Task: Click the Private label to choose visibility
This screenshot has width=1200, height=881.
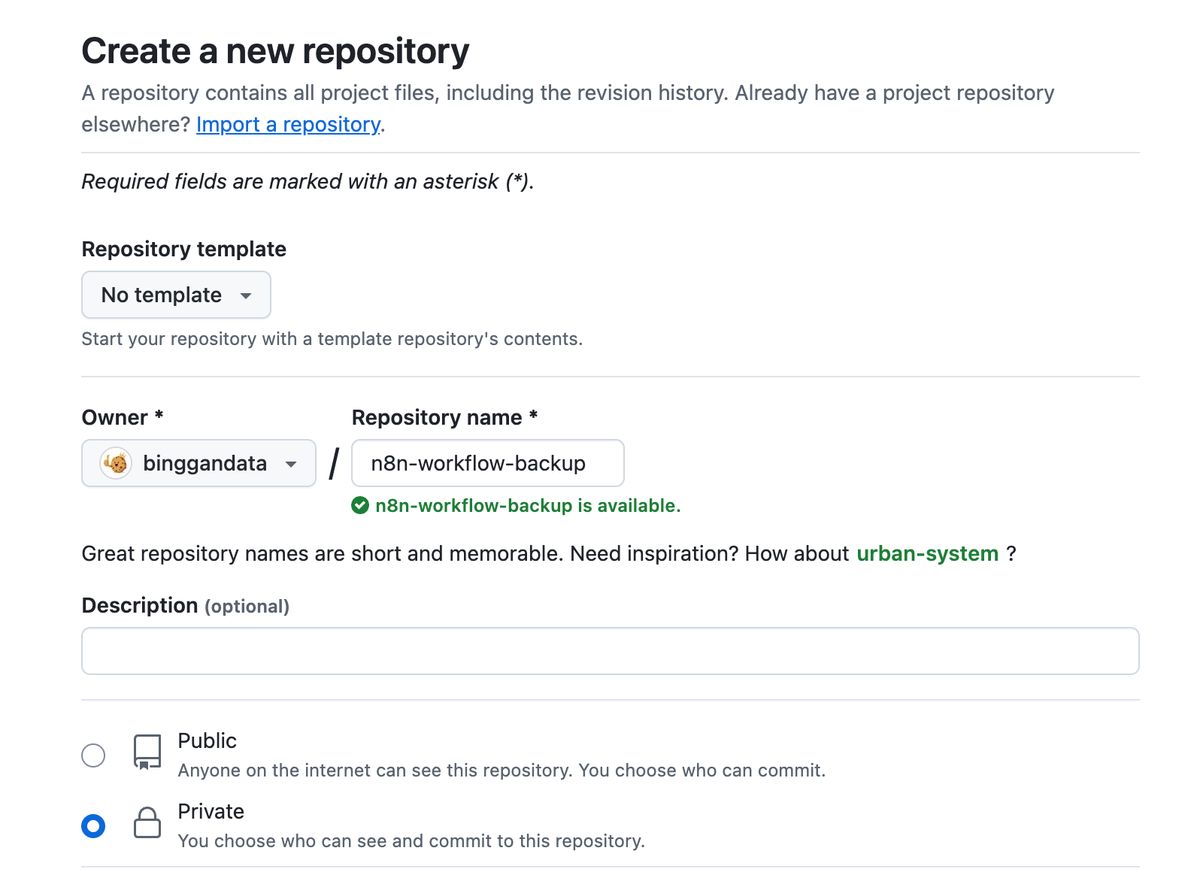Action: (x=211, y=811)
